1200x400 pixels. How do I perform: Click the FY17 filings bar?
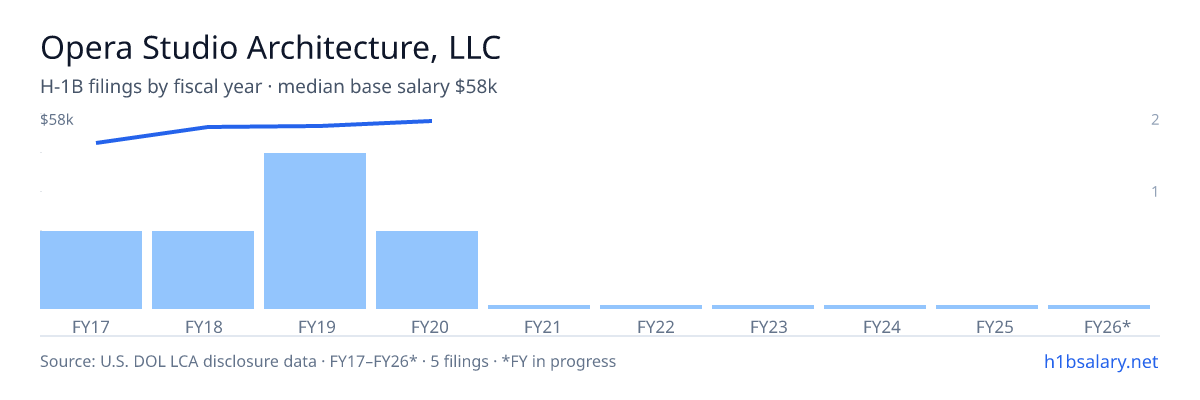click(x=91, y=270)
